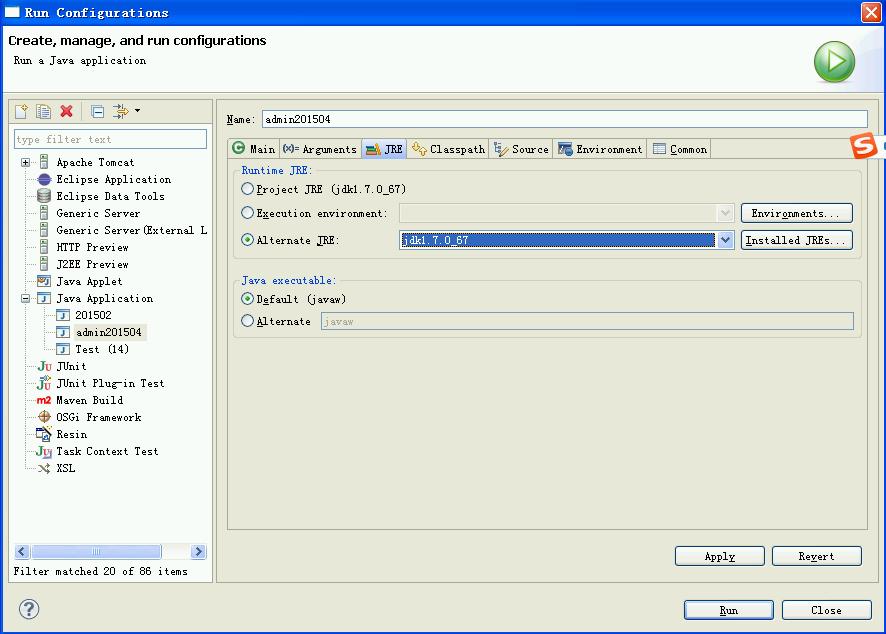Close the Run Configurations dialog

pyautogui.click(x=827, y=610)
